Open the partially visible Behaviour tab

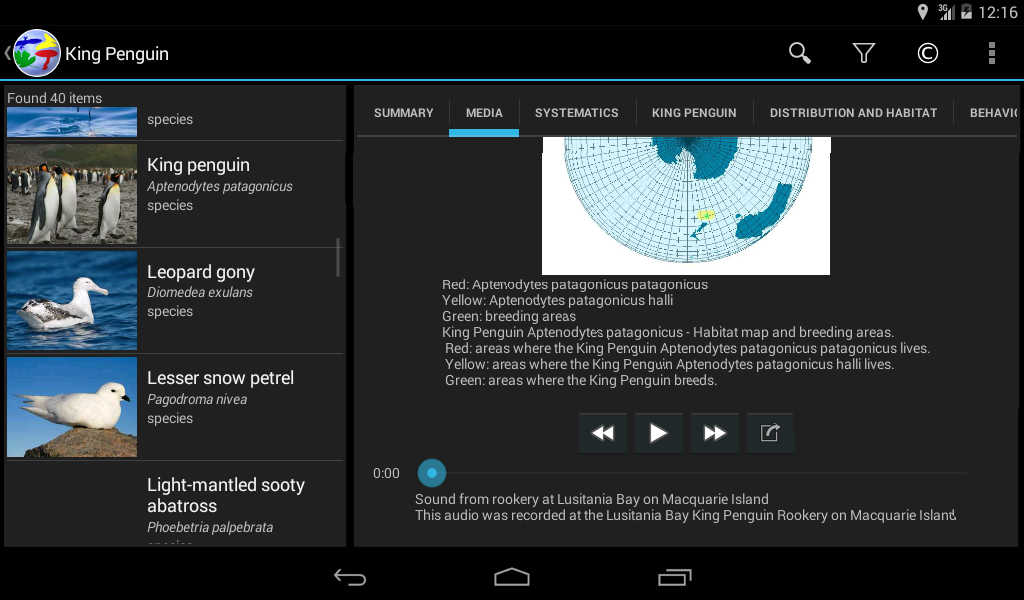click(x=993, y=113)
